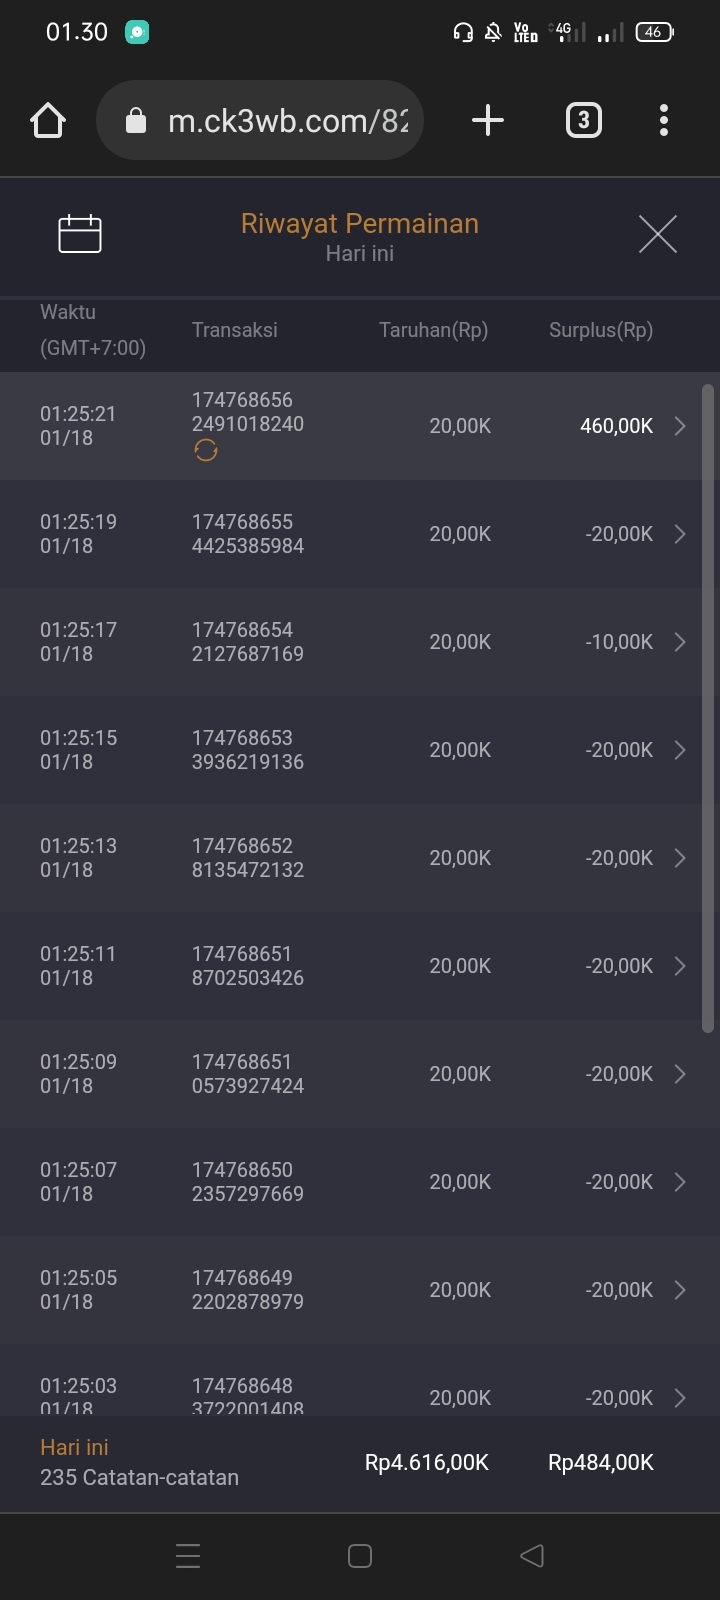Open the calendar date picker icon
720x1600 pixels.
point(80,234)
